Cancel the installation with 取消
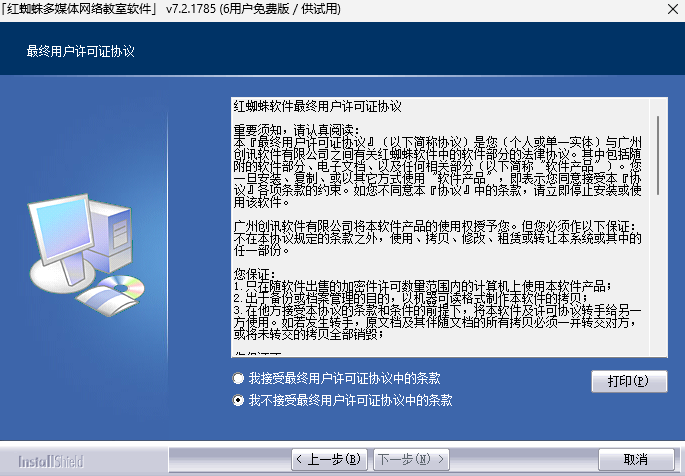 [635, 459]
